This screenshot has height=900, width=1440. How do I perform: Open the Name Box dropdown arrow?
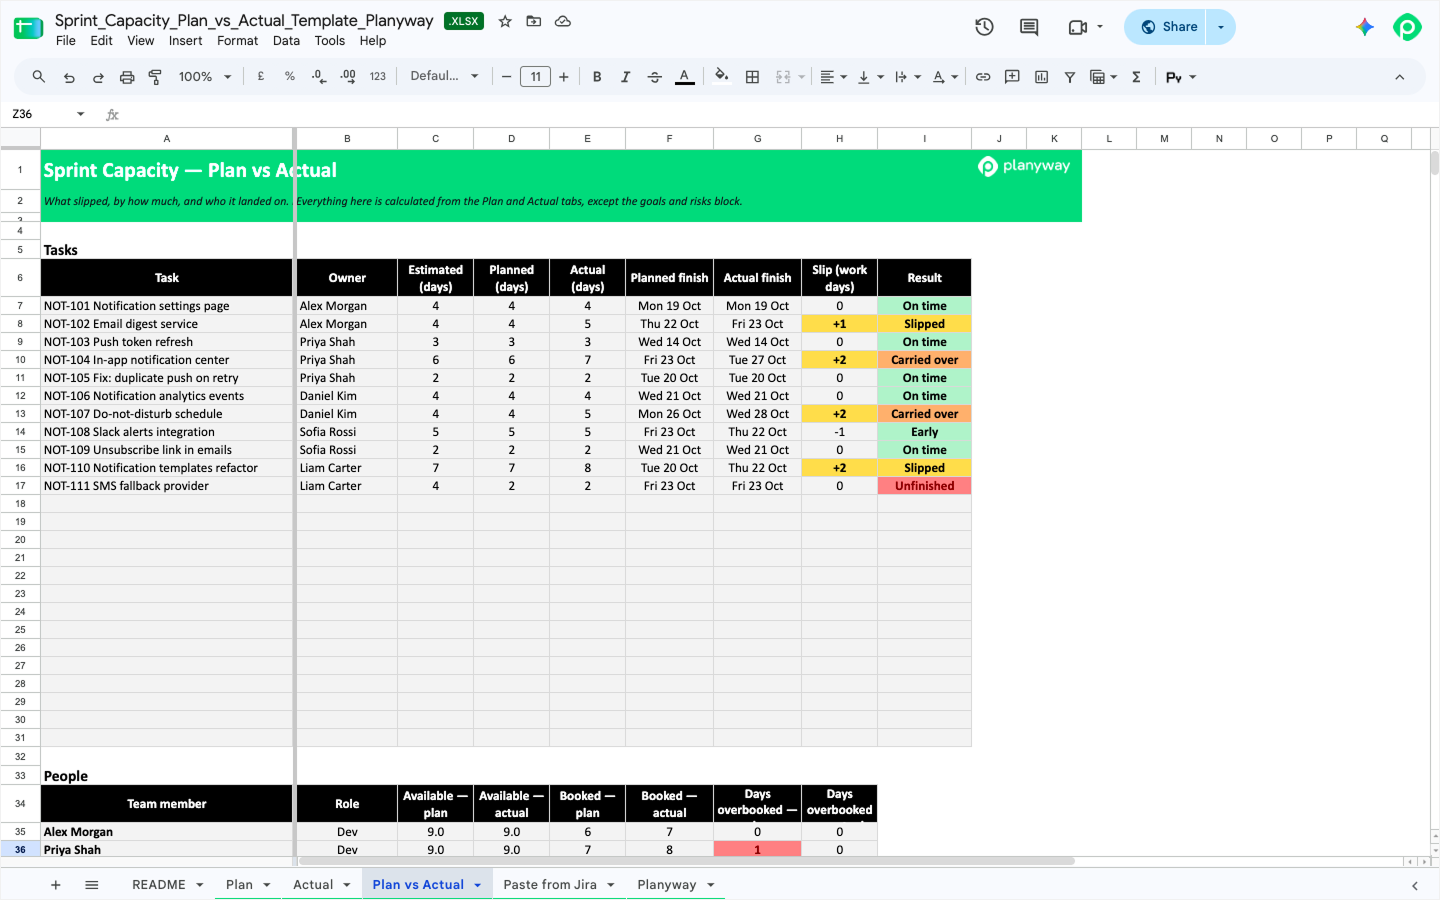[81, 114]
